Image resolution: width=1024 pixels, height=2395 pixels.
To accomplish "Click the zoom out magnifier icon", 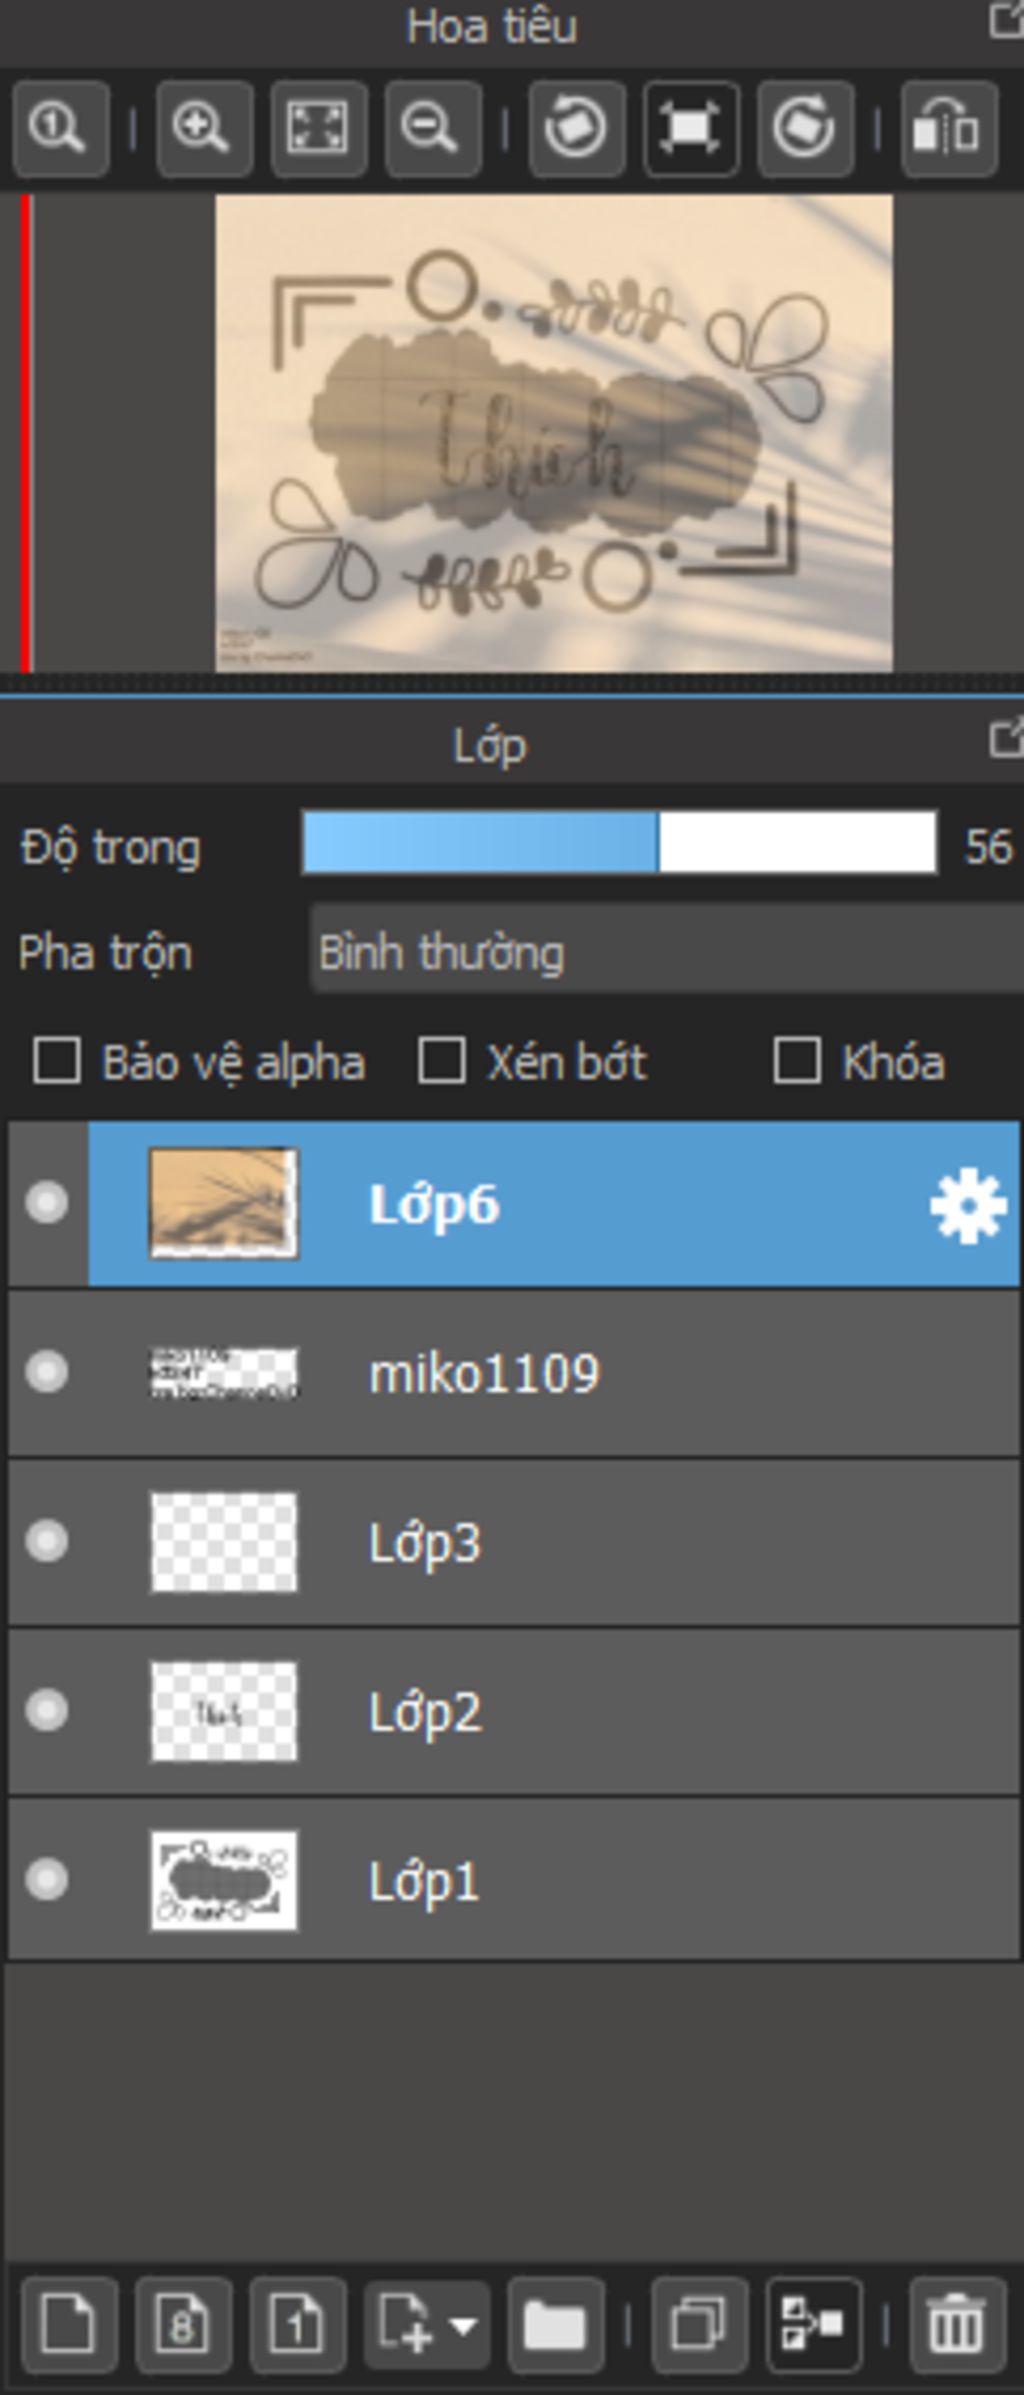I will tap(432, 130).
